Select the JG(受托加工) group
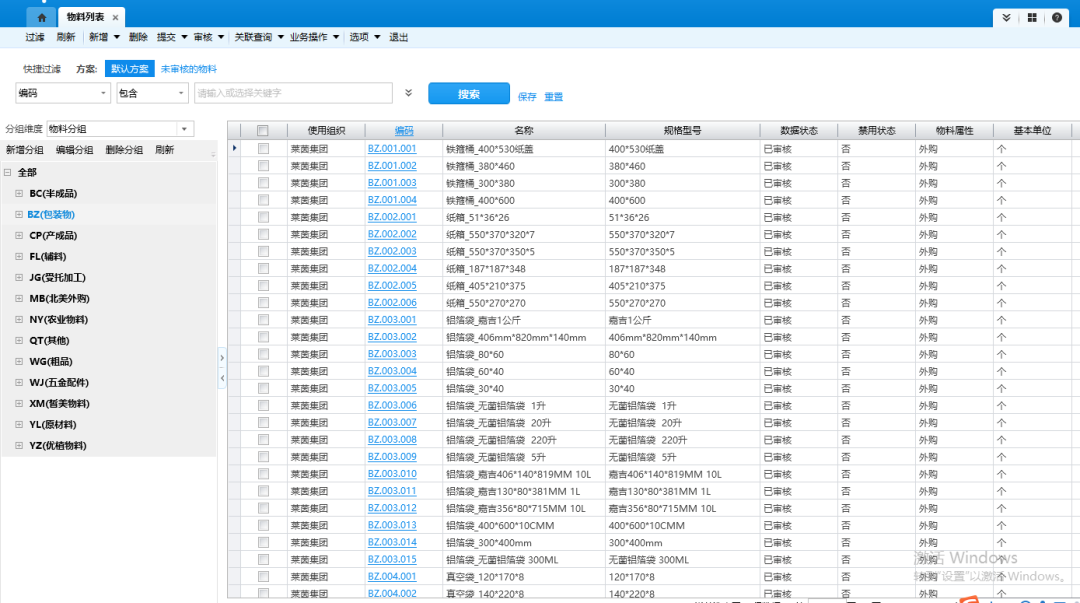The image size is (1080, 603). click(x=58, y=278)
